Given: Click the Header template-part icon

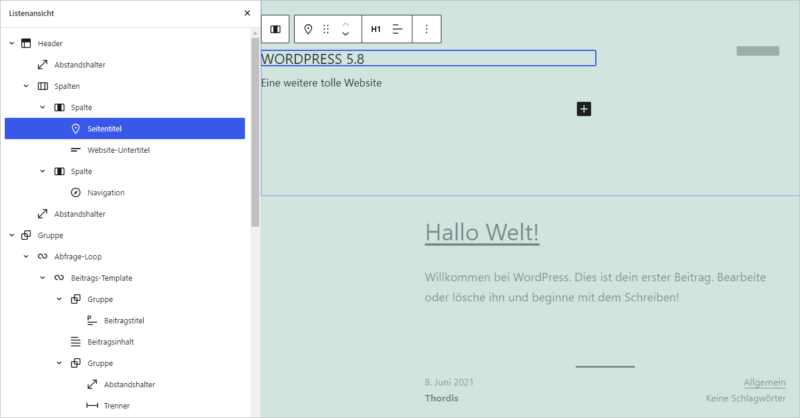Looking at the screenshot, I should click(26, 43).
